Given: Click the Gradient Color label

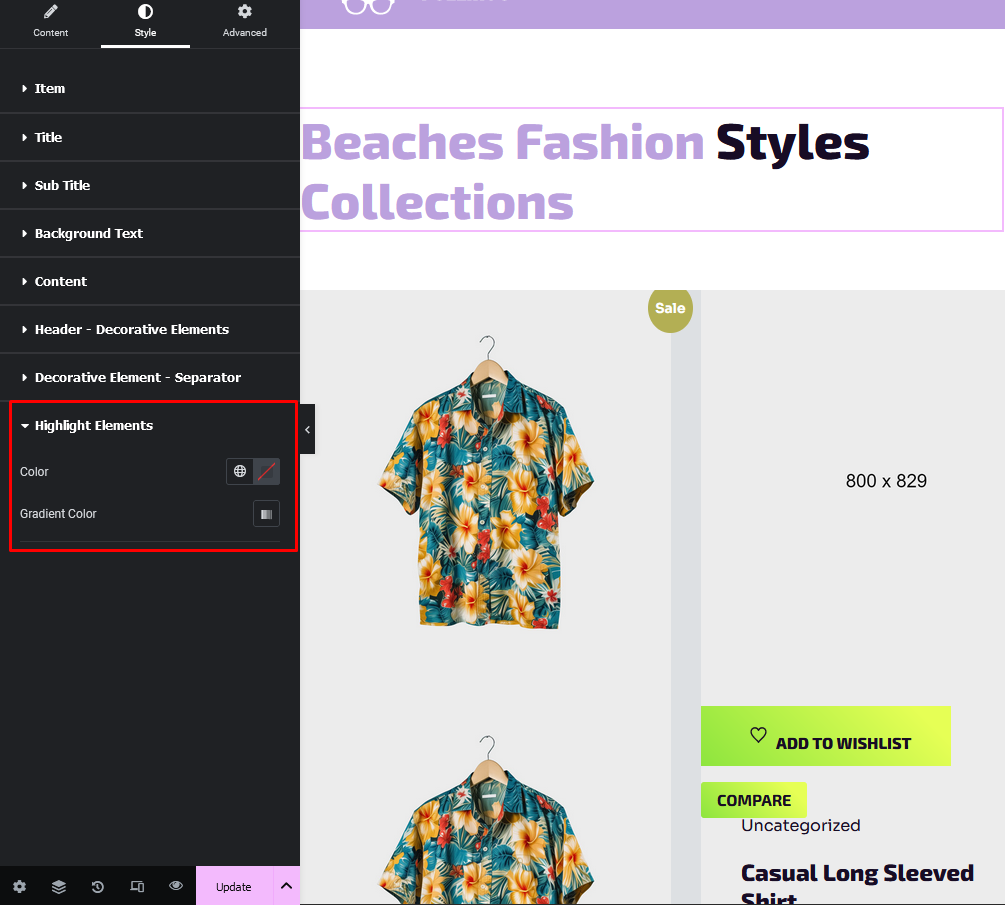Looking at the screenshot, I should [x=58, y=514].
